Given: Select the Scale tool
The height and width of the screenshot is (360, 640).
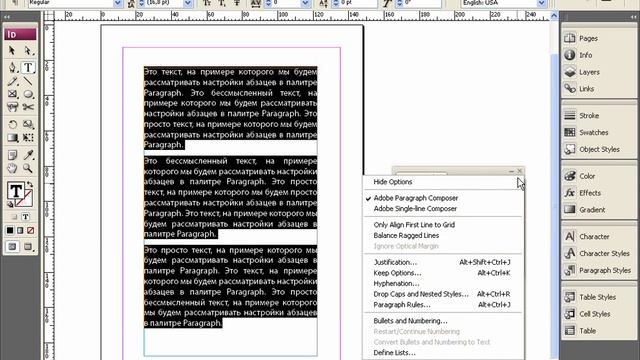Looking at the screenshot, I should [x=28, y=124].
